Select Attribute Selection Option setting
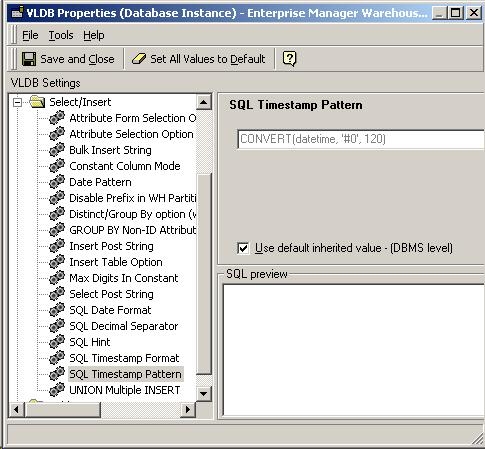The width and height of the screenshot is (485, 449). point(131,134)
